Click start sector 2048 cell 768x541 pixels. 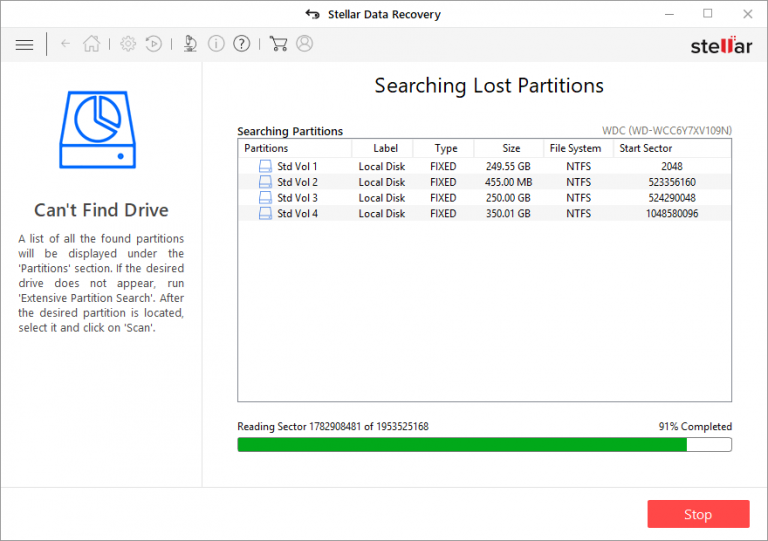[672, 166]
